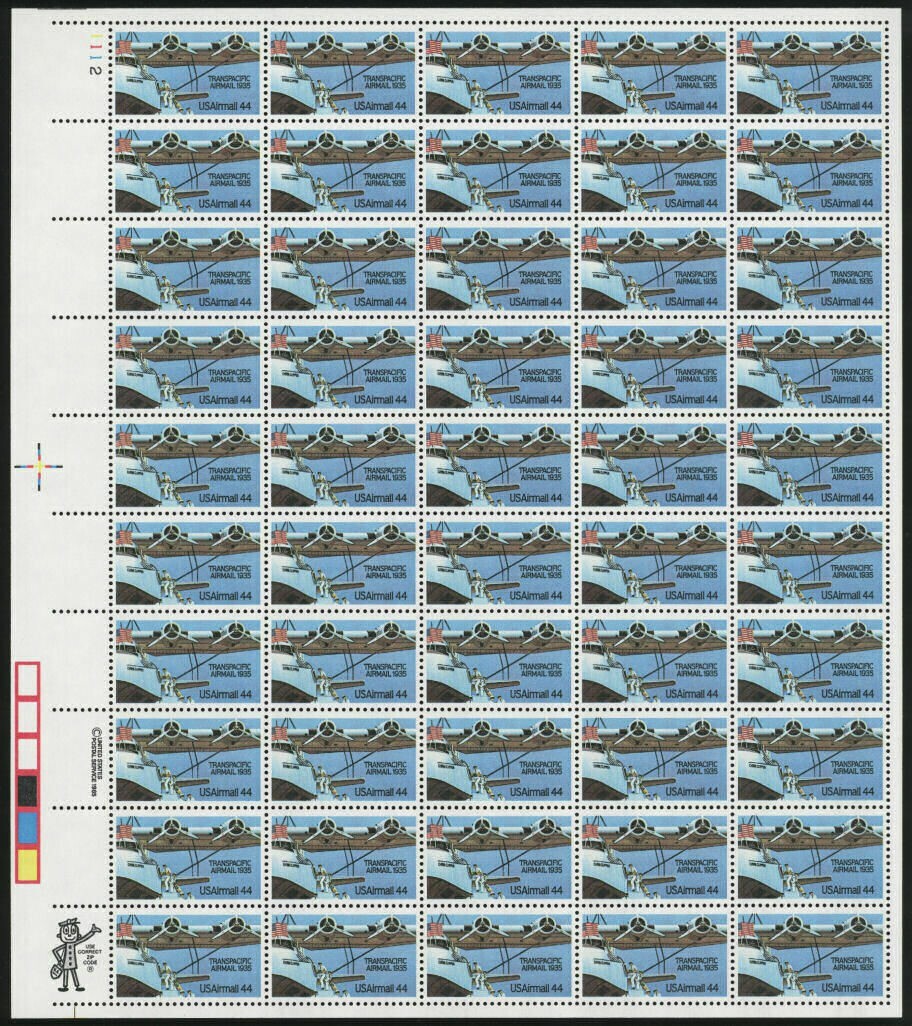Click the American flag on the top-left stamp
This screenshot has width=912, height=1026.
(x=124, y=47)
